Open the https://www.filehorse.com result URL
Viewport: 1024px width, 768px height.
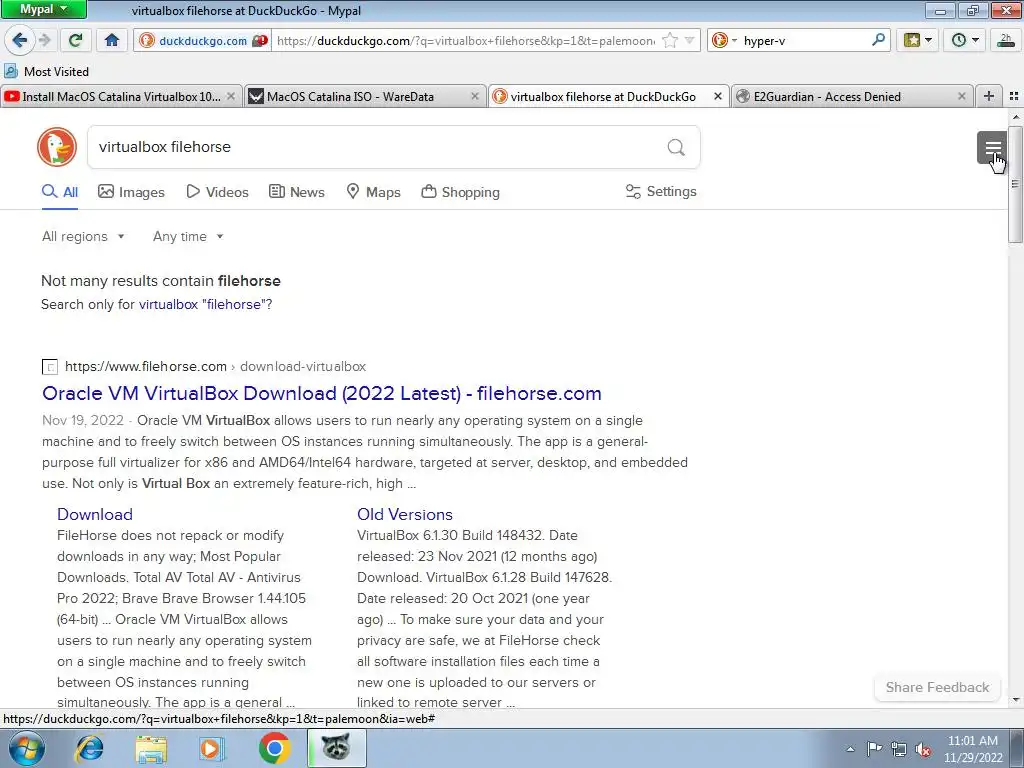tap(146, 366)
